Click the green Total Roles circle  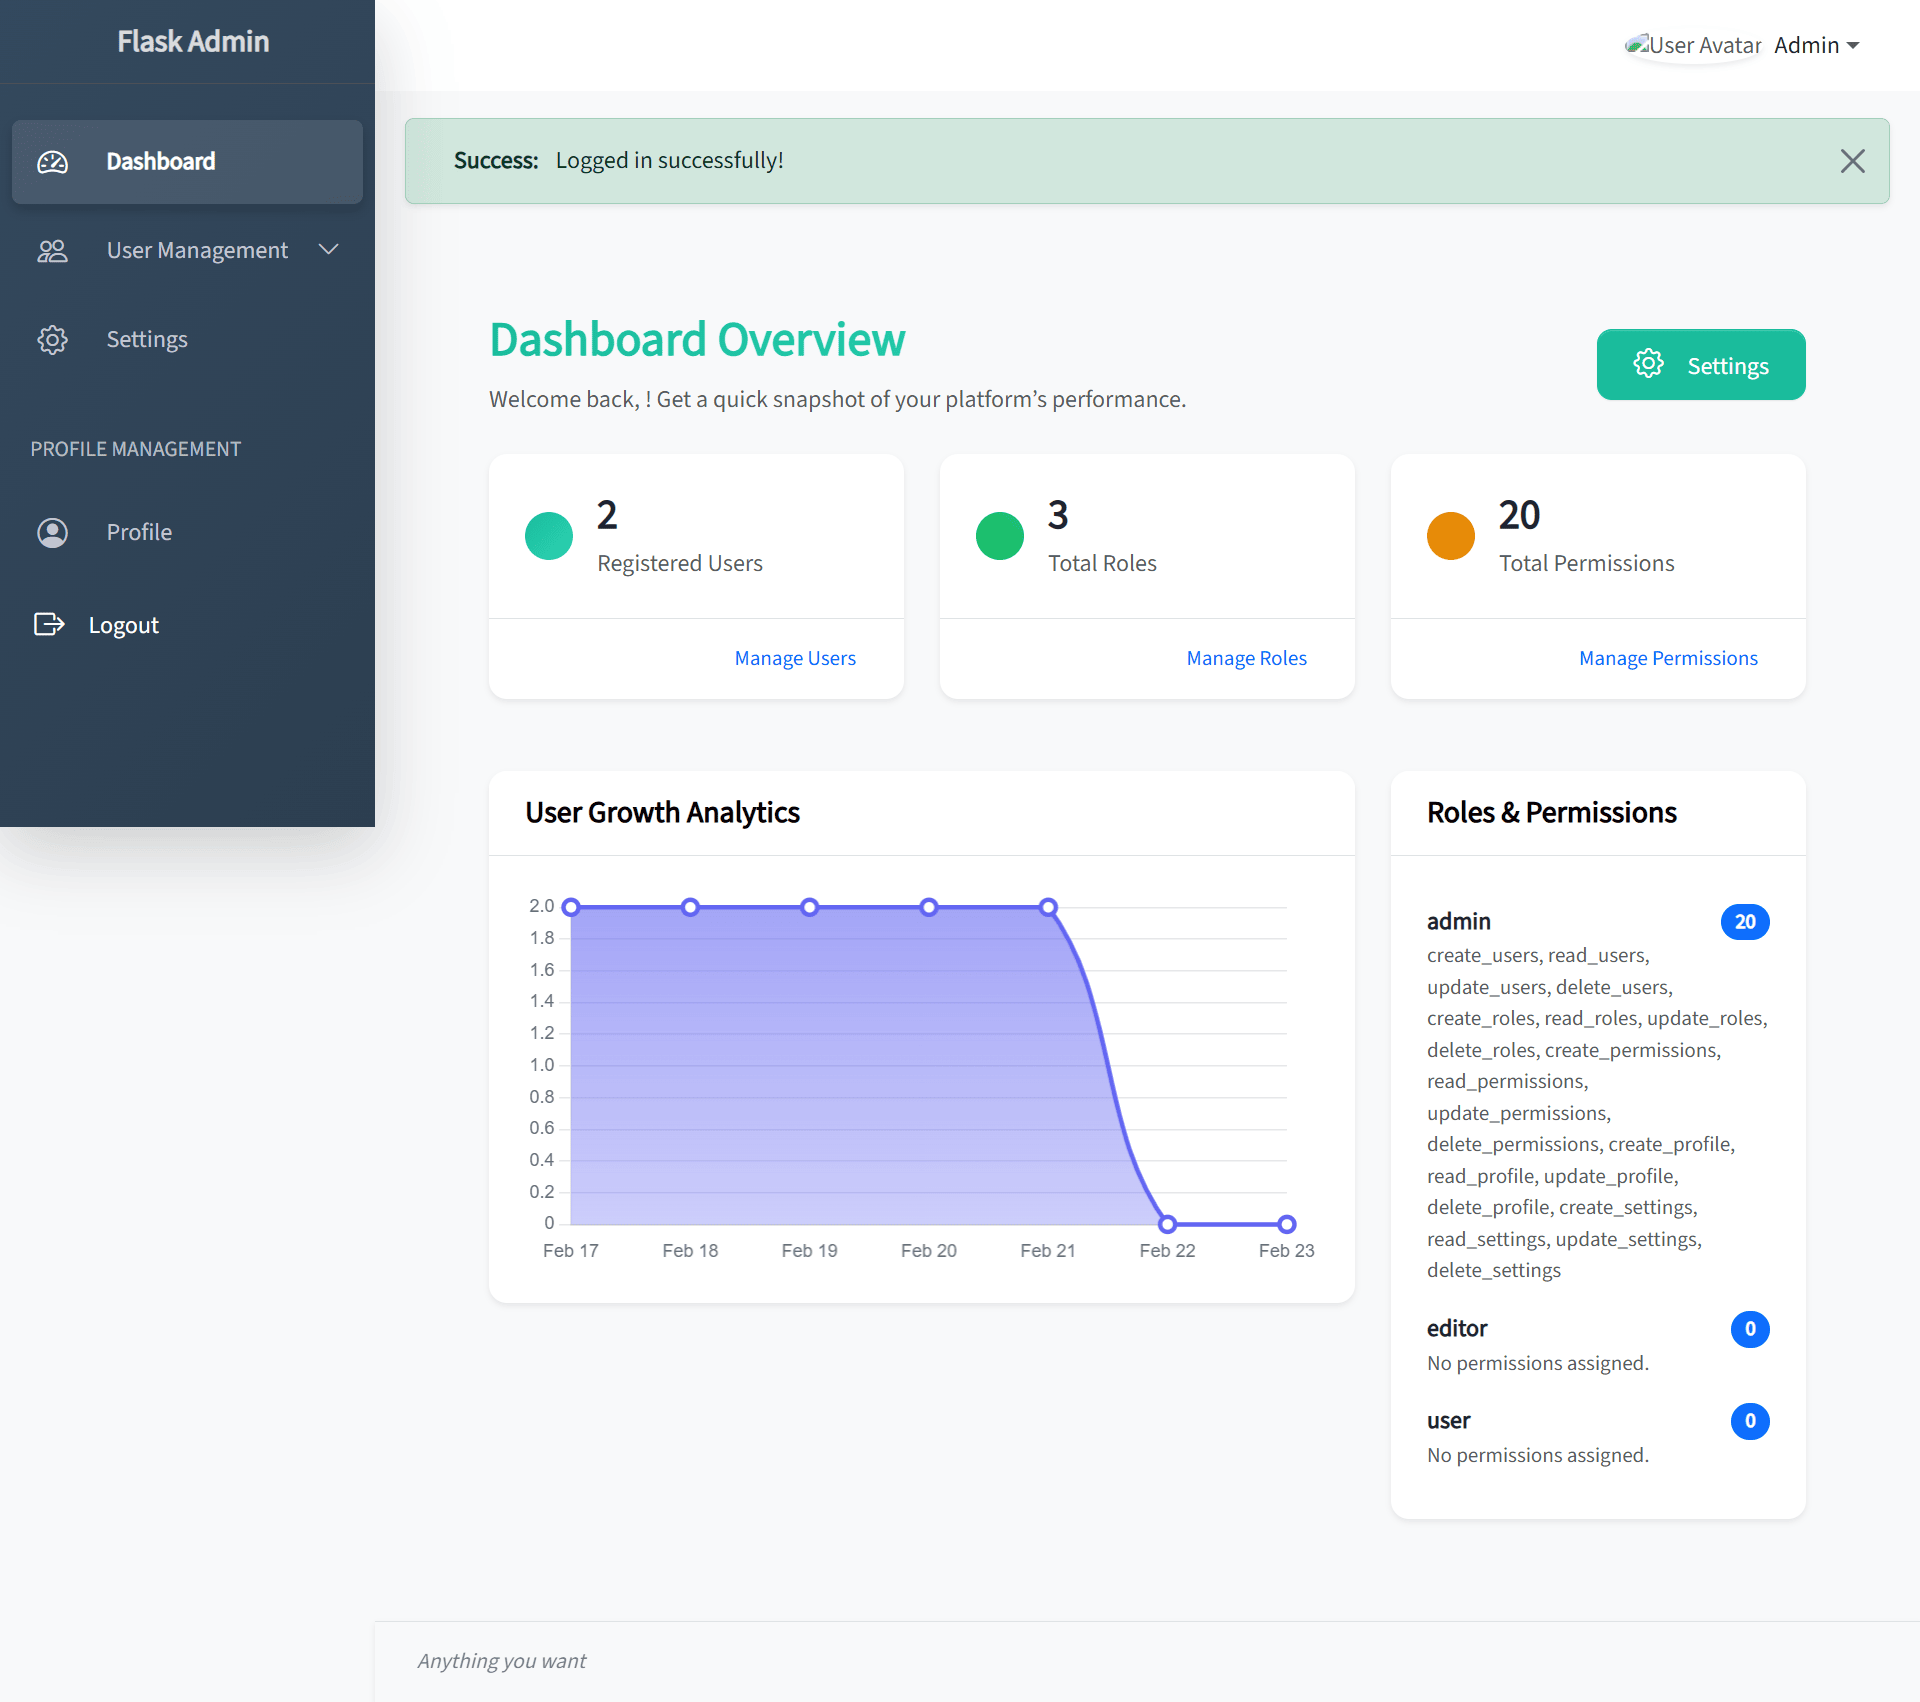(x=1000, y=536)
